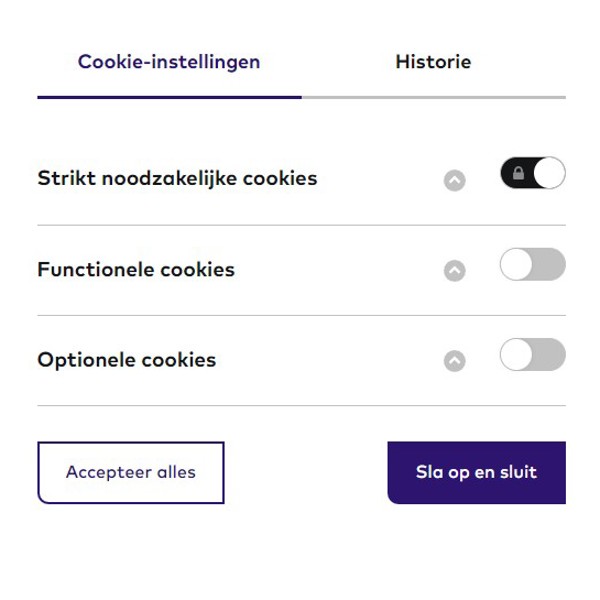Switch to the Historie tab
This screenshot has height=600, width=600.
[x=433, y=62]
